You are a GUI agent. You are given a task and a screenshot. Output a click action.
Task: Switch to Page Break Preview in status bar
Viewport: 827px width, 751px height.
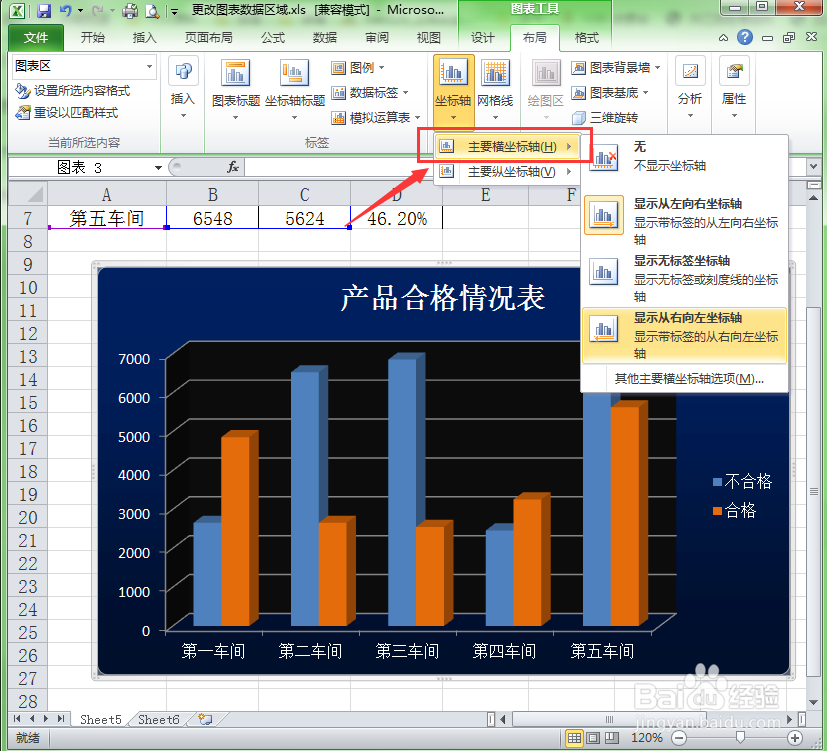[x=611, y=738]
